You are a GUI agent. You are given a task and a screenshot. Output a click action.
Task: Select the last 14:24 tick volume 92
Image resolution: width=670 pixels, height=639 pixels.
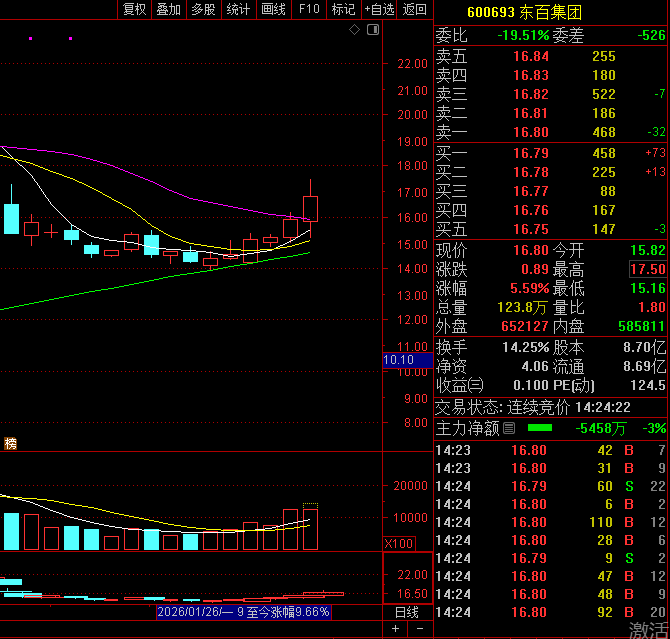tap(551, 612)
